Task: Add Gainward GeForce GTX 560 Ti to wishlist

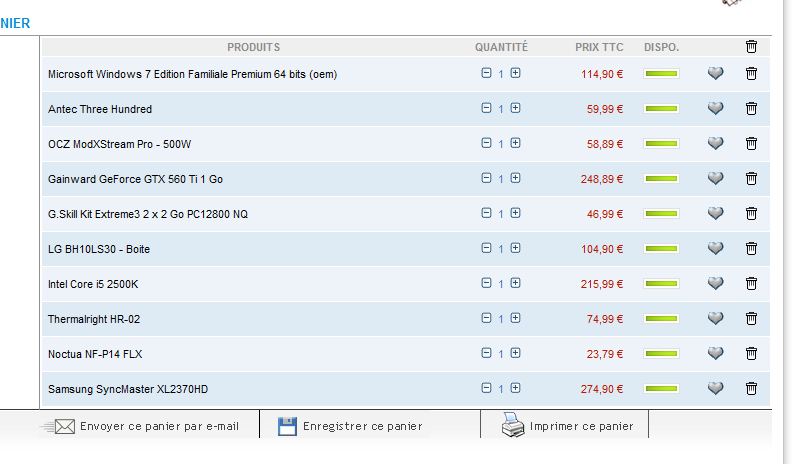Action: tap(715, 178)
